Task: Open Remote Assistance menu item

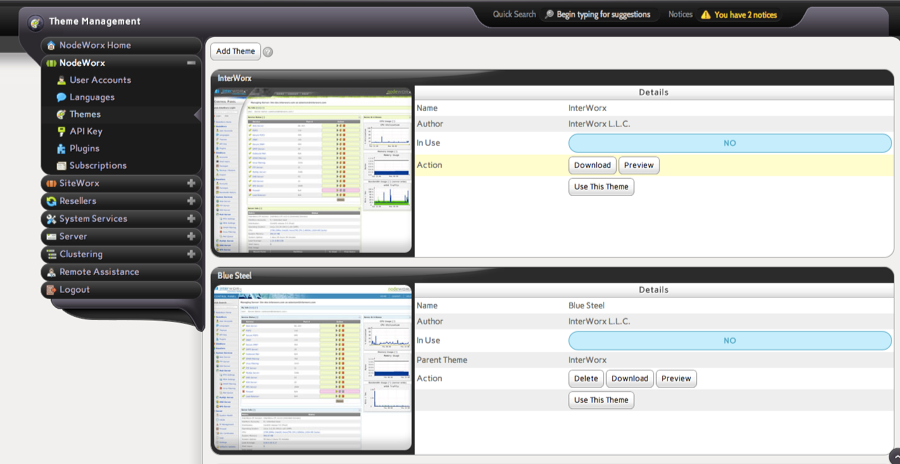Action: (x=121, y=272)
